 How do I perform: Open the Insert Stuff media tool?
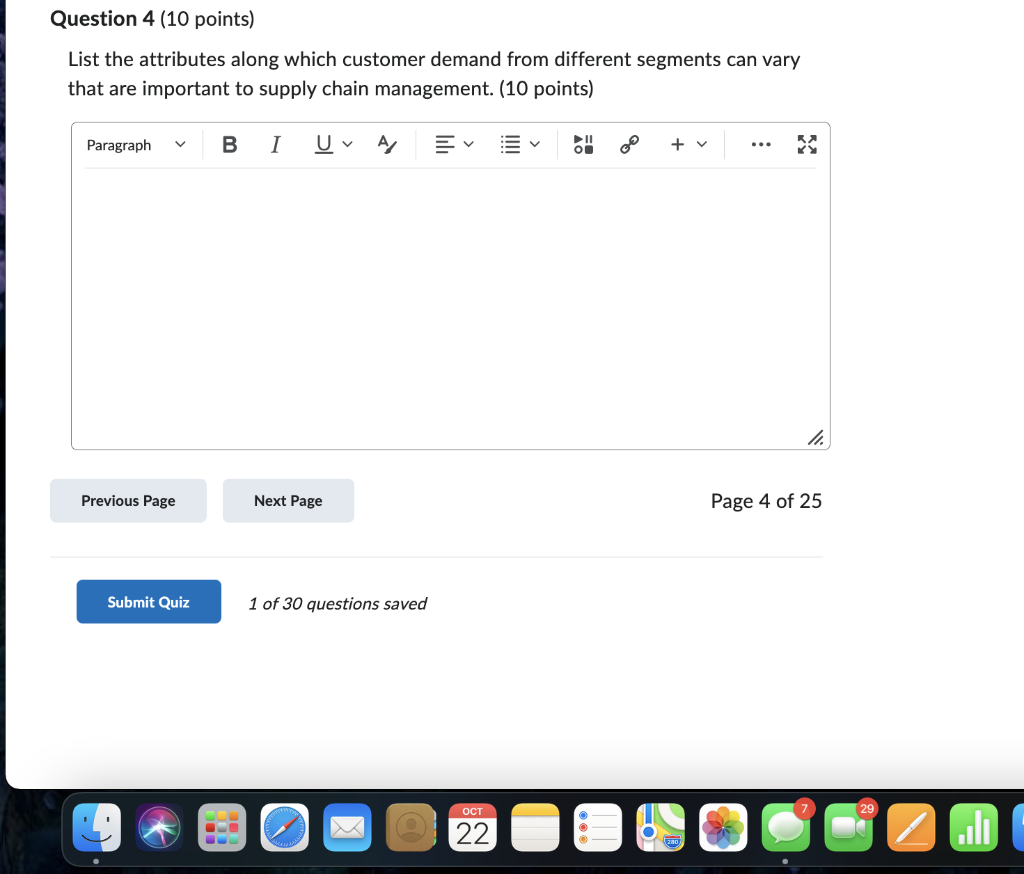tap(583, 144)
